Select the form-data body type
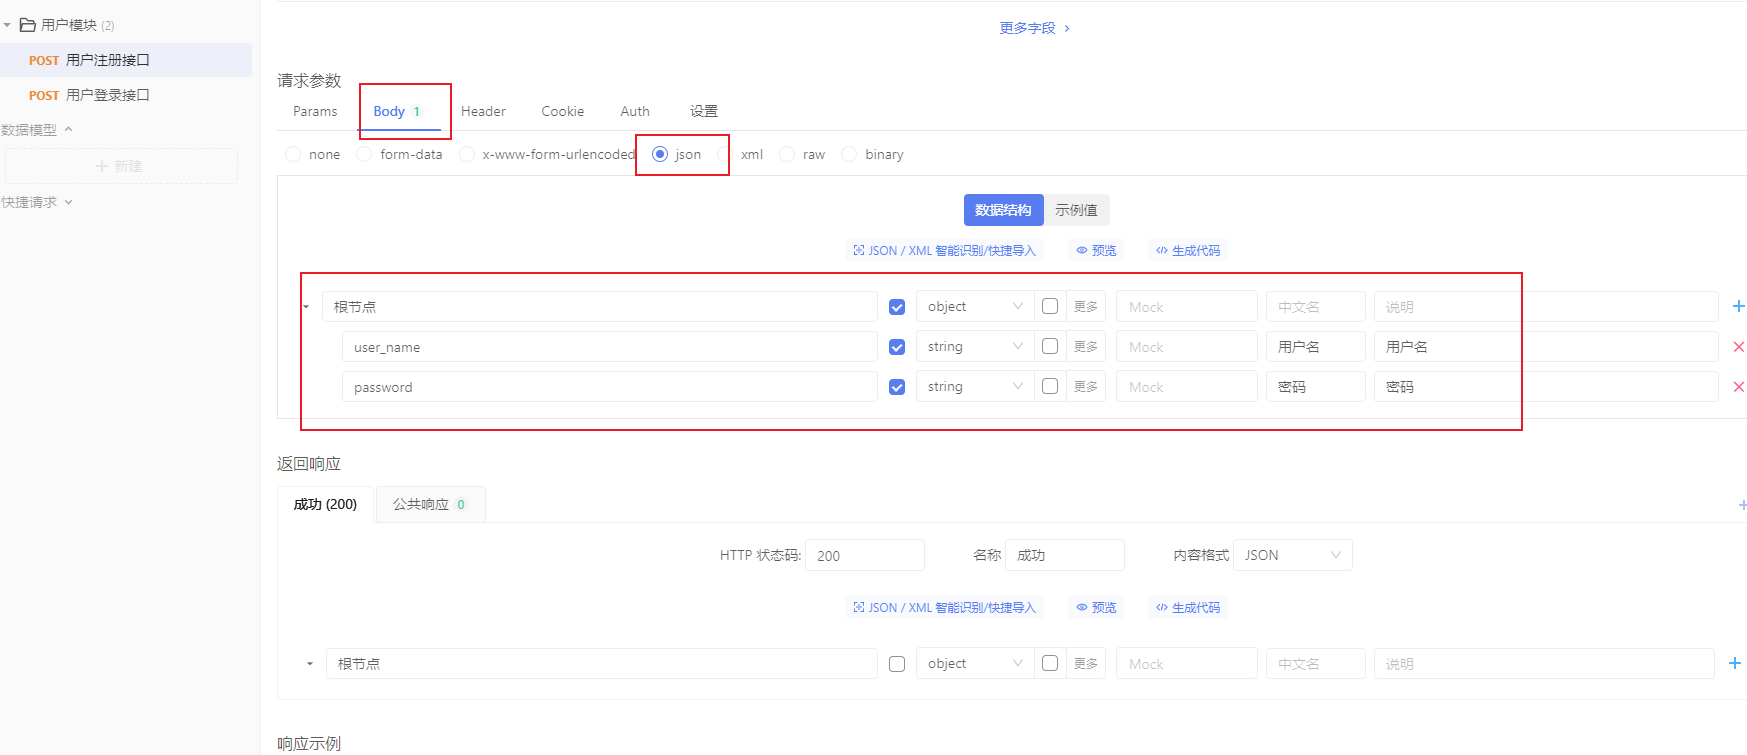 click(364, 154)
